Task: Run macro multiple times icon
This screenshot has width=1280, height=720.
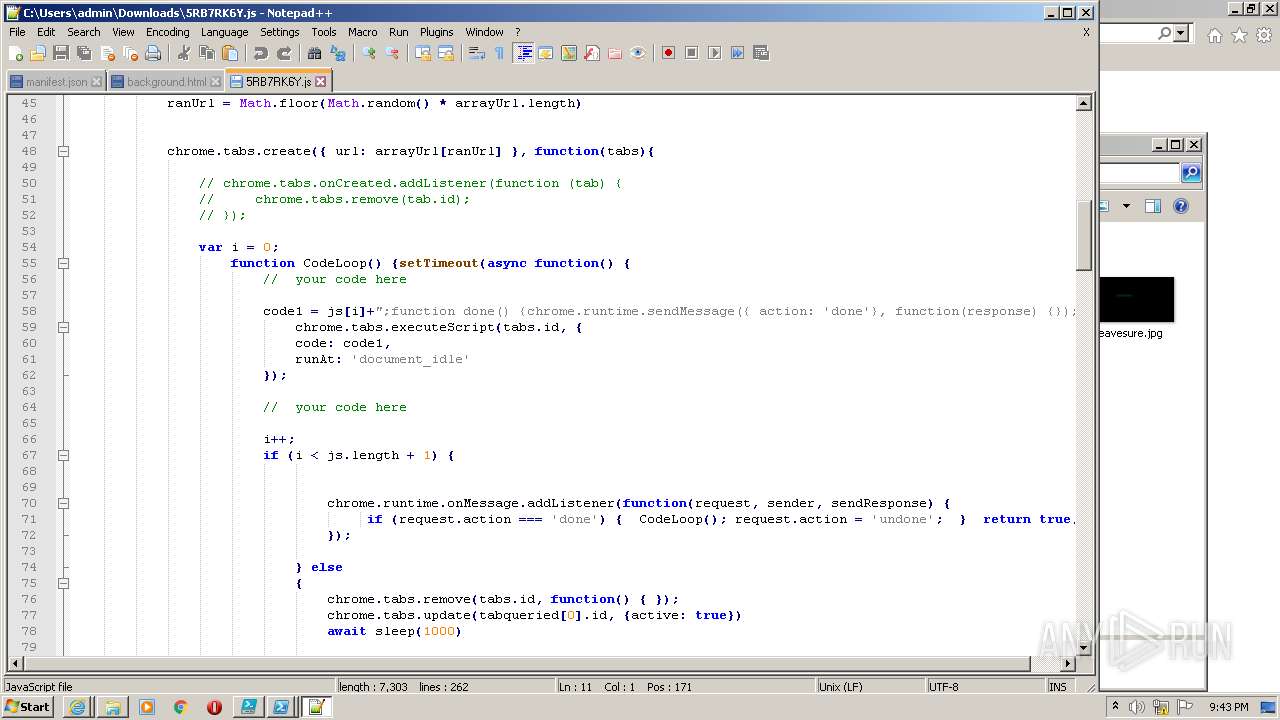Action: pos(738,53)
